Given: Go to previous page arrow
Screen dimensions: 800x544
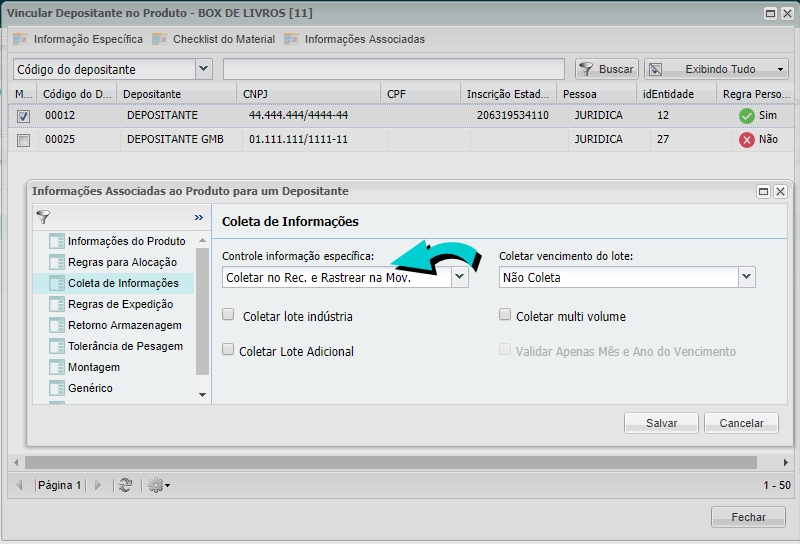Looking at the screenshot, I should [19, 485].
